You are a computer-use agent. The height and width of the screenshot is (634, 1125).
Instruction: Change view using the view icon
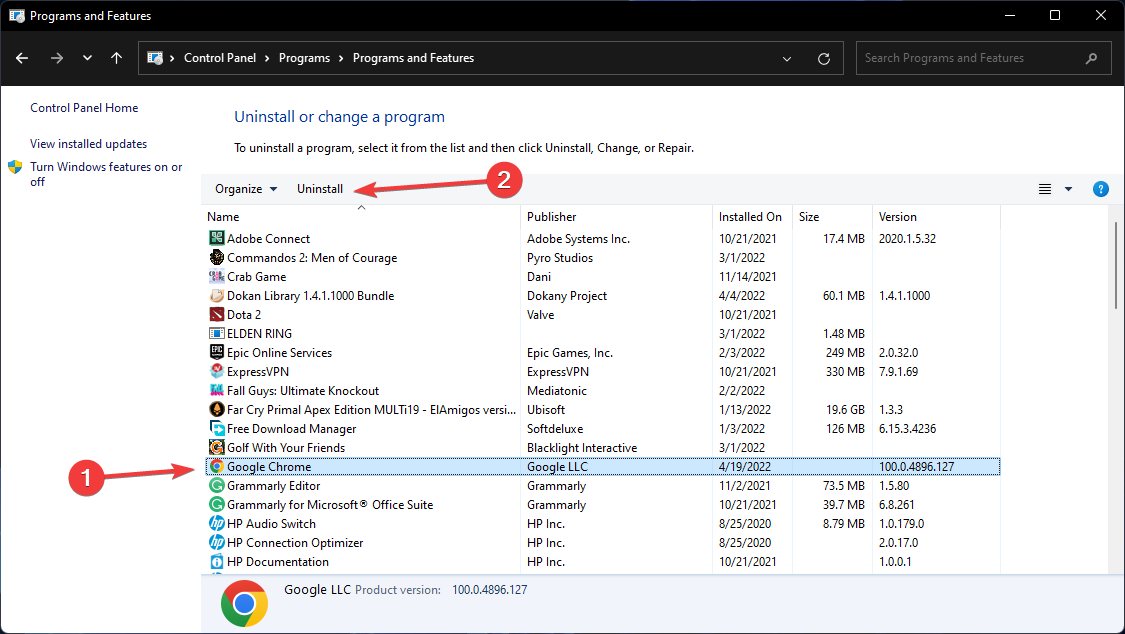pos(1045,189)
